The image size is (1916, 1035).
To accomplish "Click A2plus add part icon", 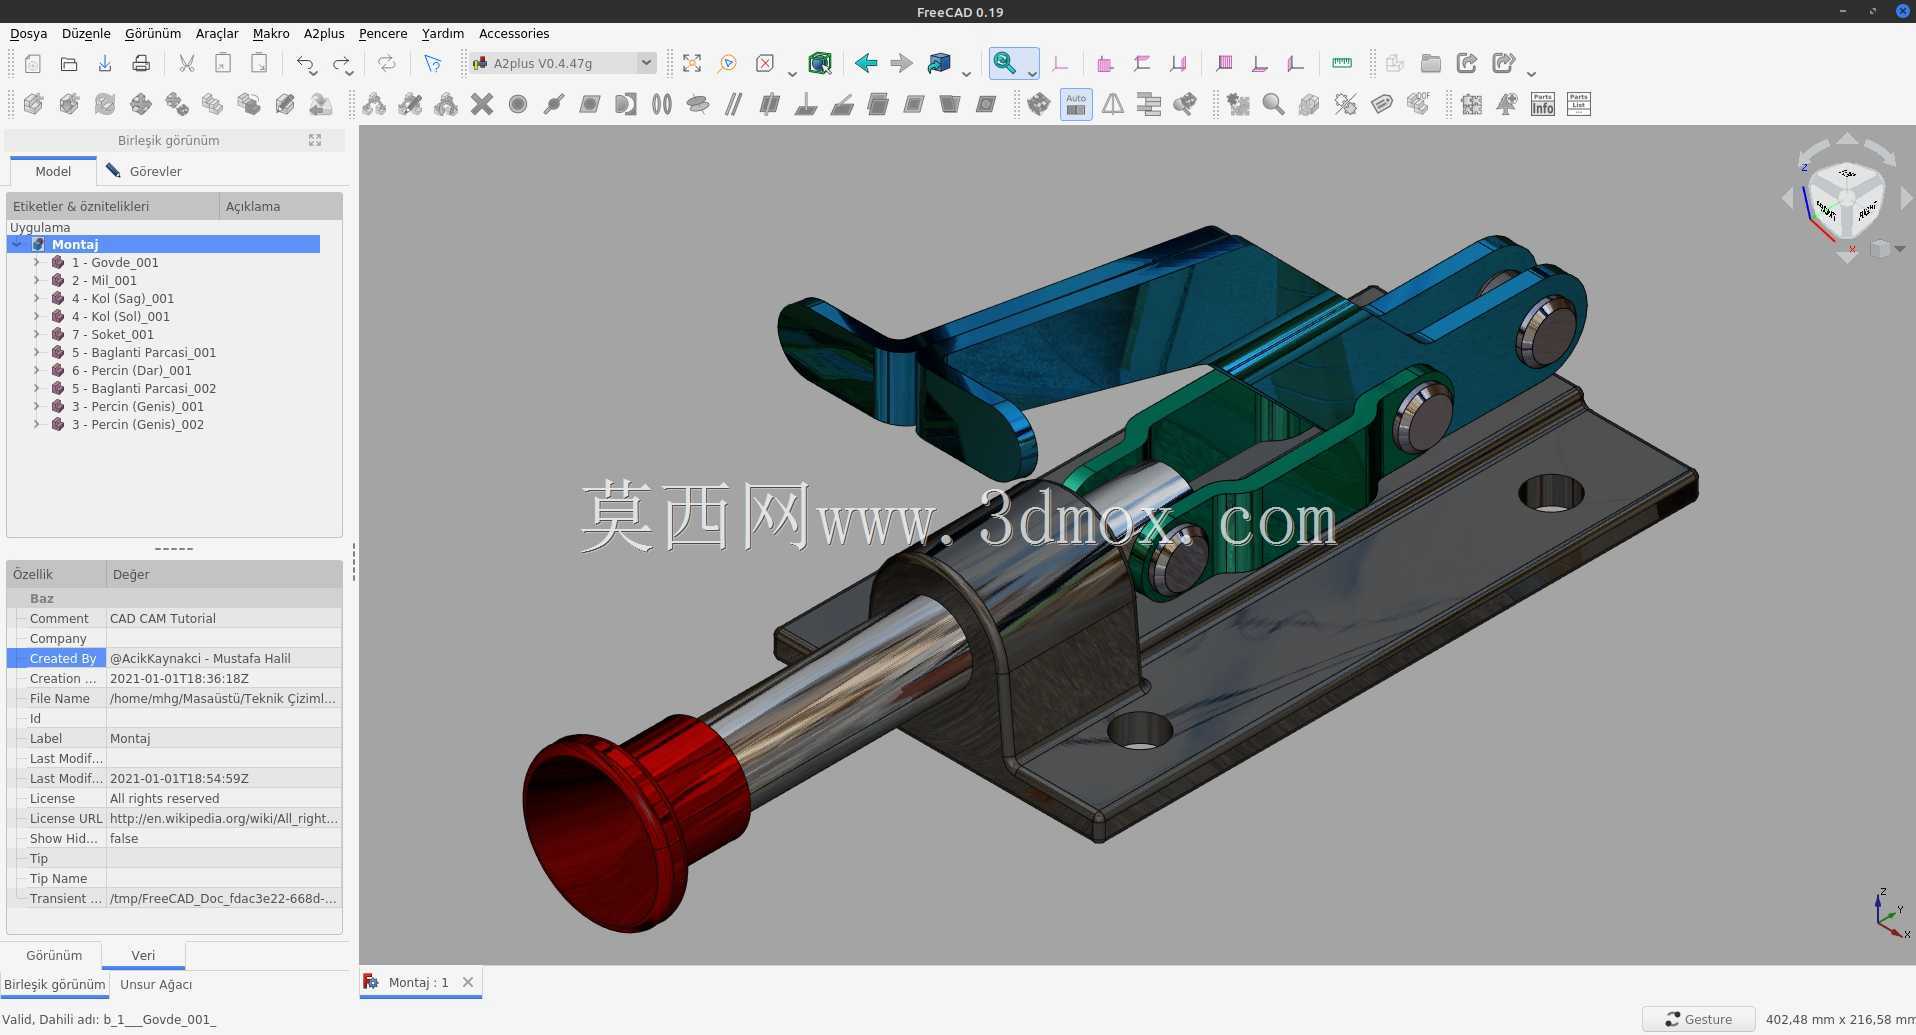I will click(x=33, y=104).
